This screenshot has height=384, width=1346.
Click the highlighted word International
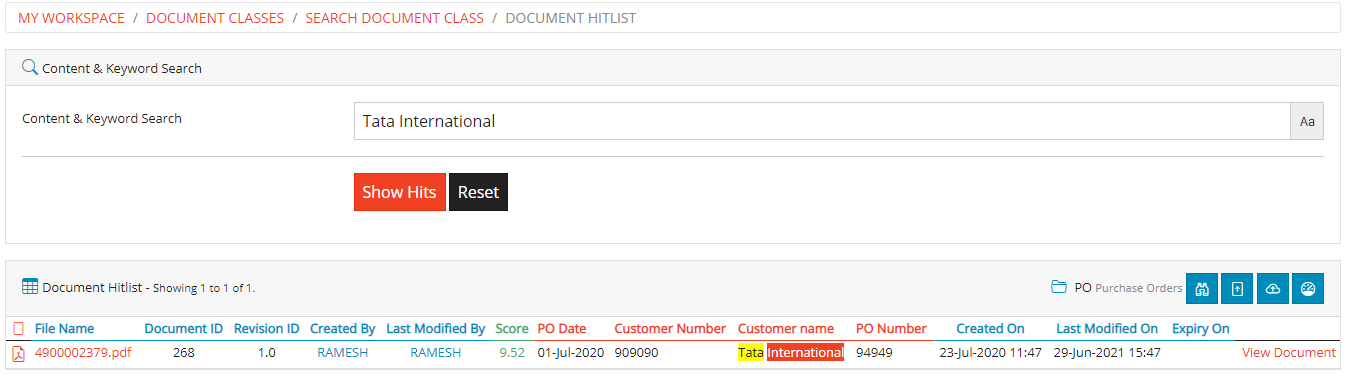805,352
